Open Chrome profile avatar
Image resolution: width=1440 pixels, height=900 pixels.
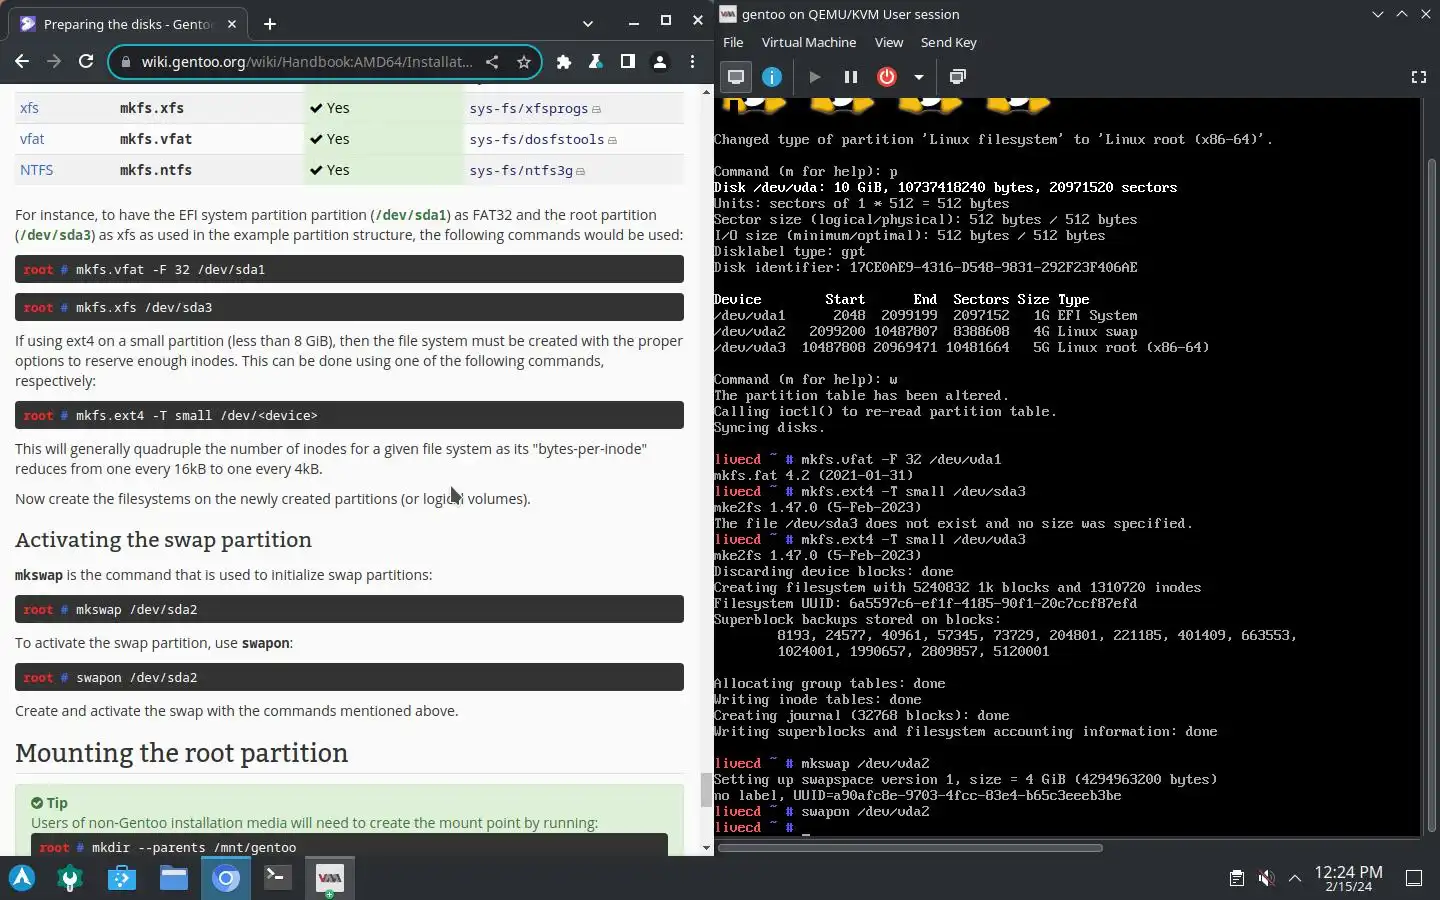[660, 62]
